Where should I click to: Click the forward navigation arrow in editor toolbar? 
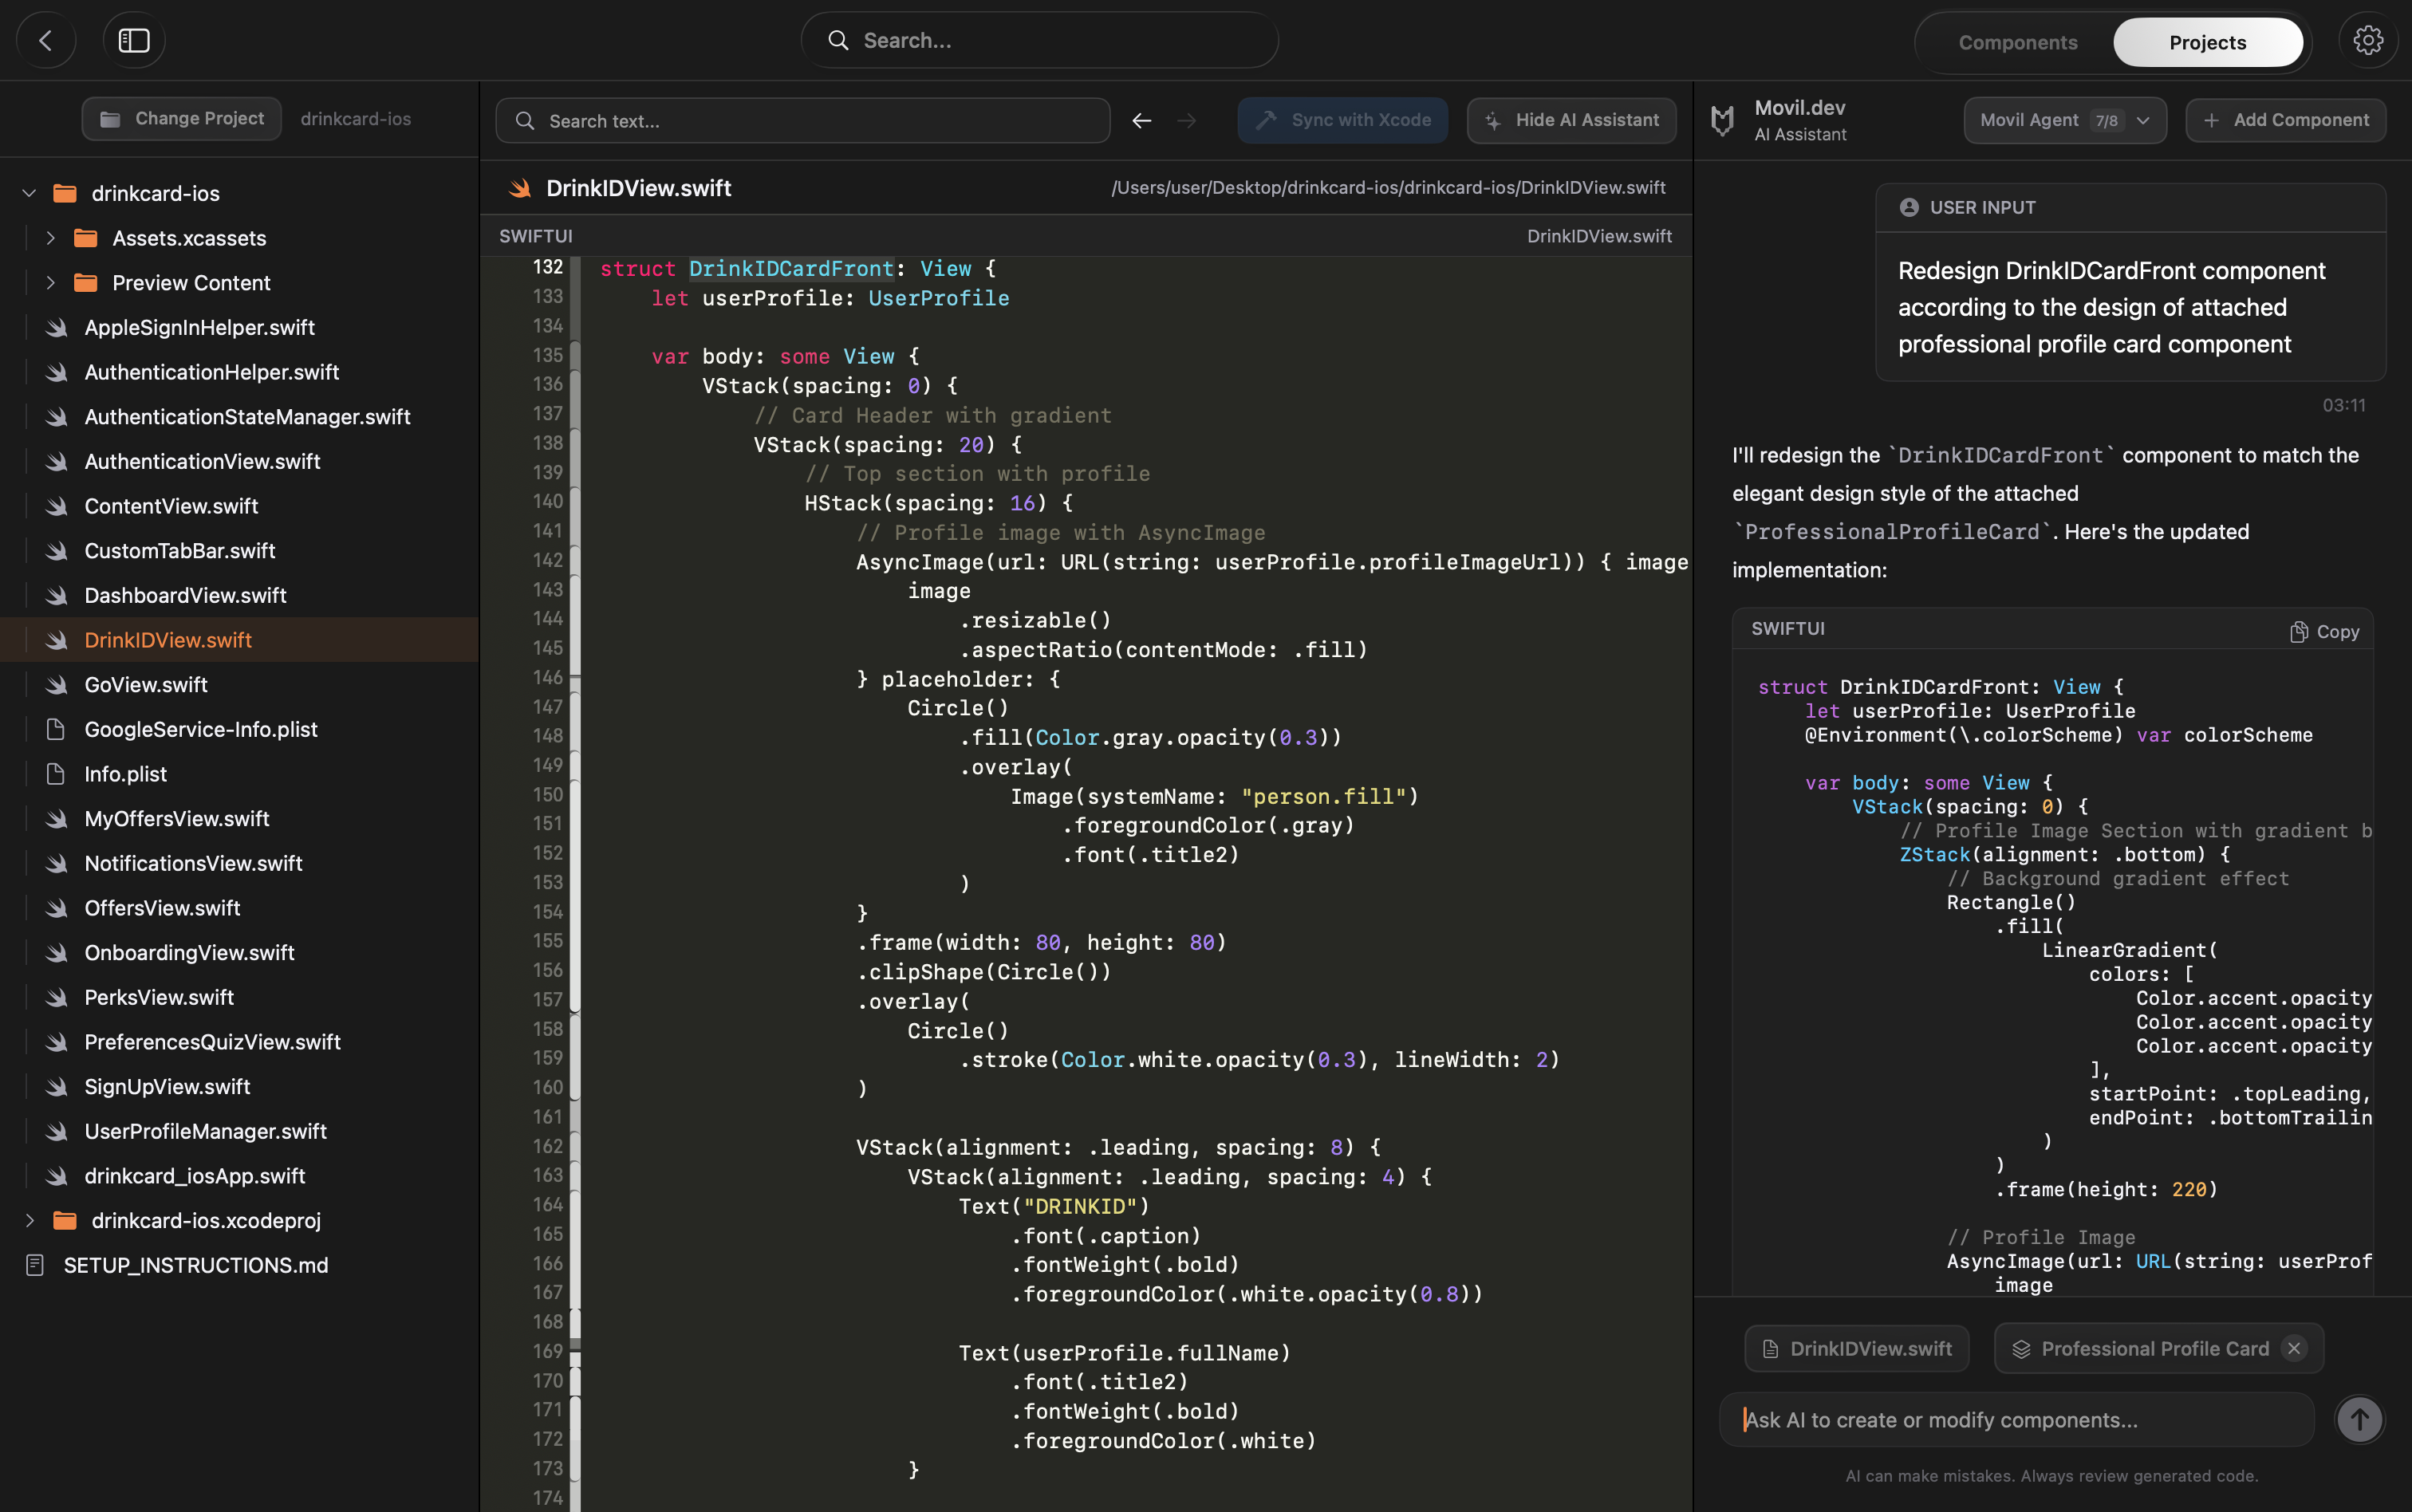pos(1187,120)
